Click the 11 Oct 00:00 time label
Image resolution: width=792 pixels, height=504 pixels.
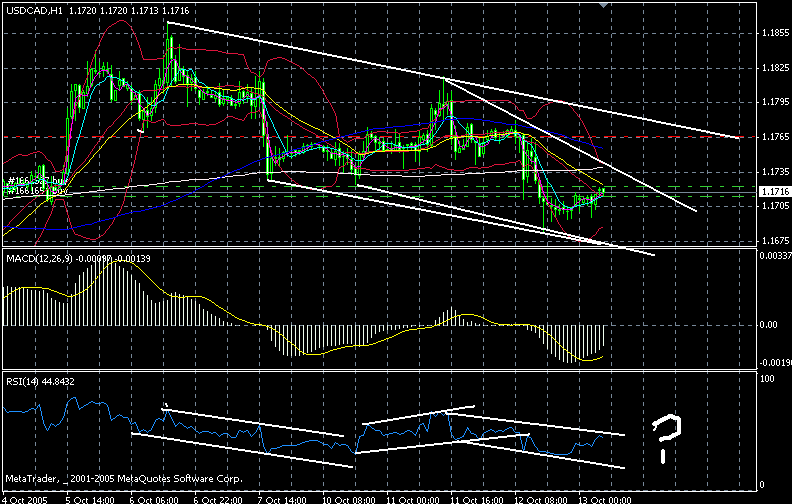(413, 500)
